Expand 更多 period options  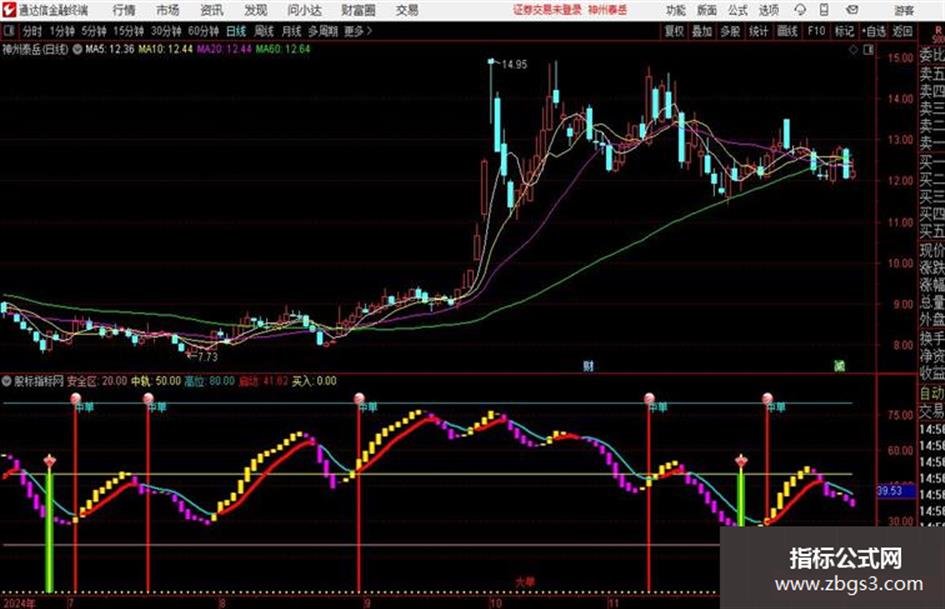coord(358,31)
